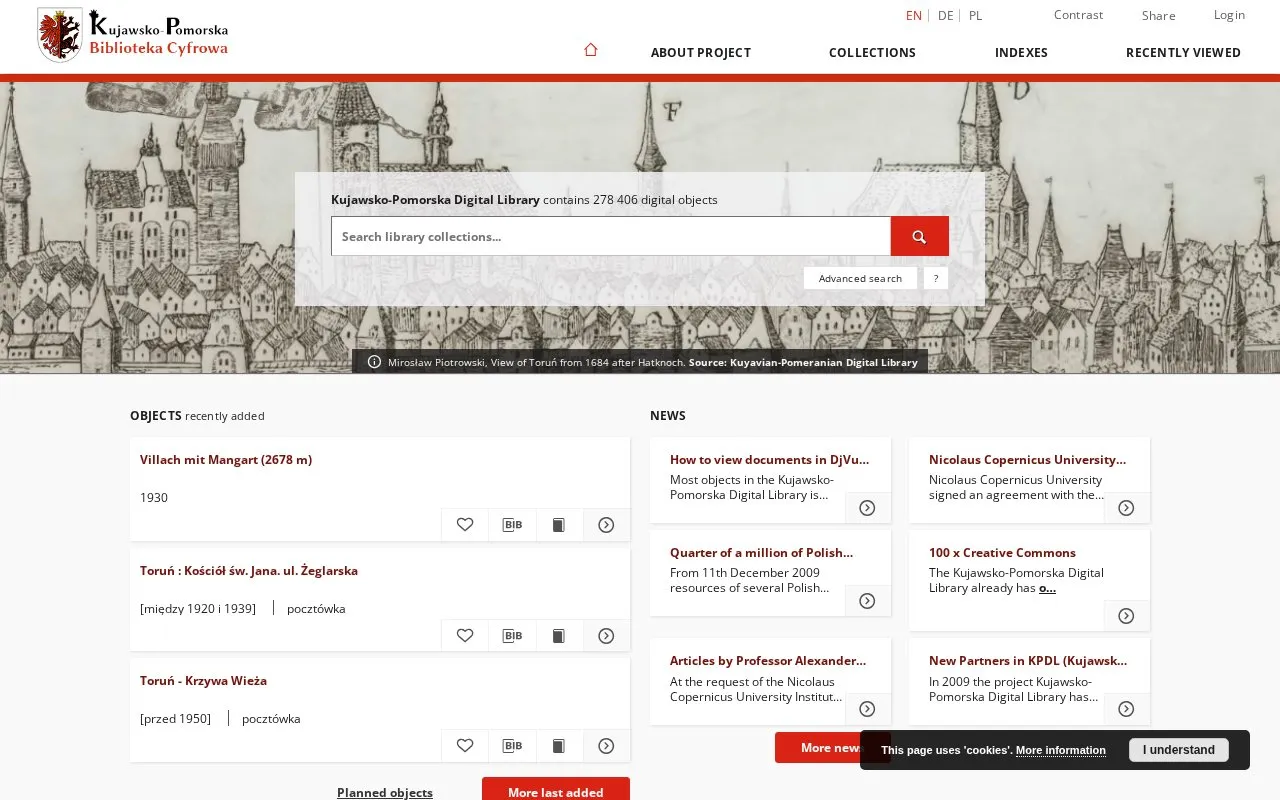Viewport: 1280px width, 800px height.
Task: Switch language to PL
Action: point(975,16)
